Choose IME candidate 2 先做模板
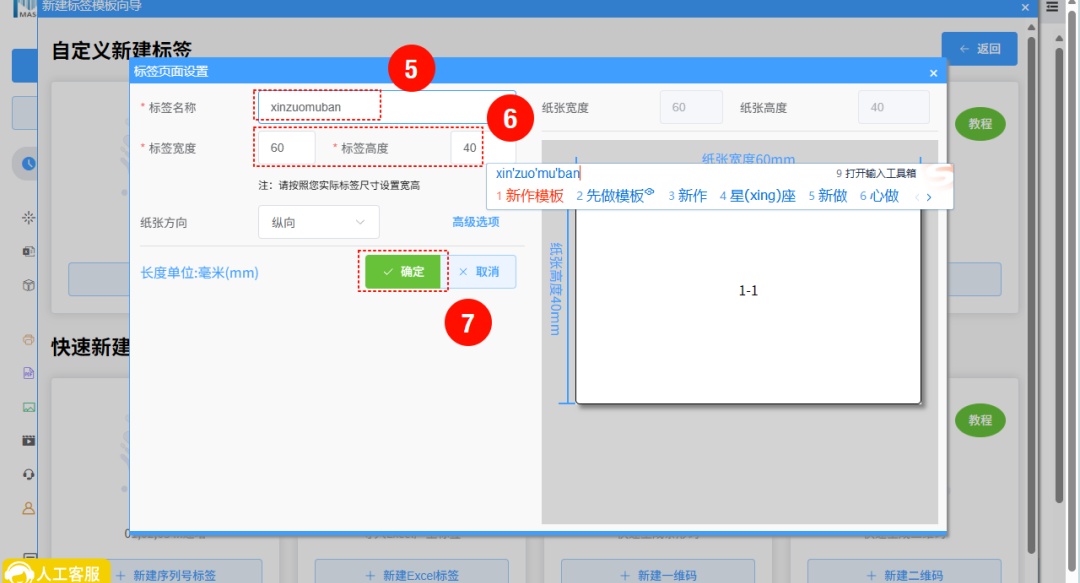 pyautogui.click(x=614, y=196)
